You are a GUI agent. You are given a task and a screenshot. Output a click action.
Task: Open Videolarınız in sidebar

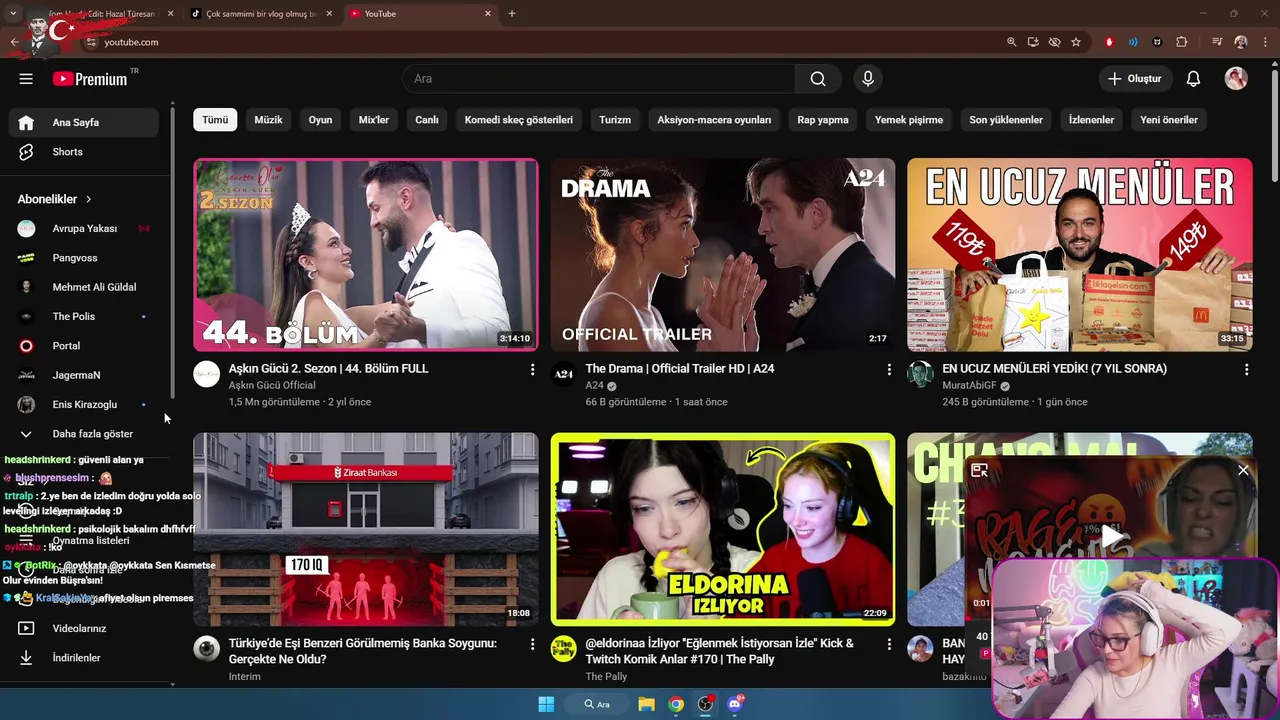click(84, 629)
